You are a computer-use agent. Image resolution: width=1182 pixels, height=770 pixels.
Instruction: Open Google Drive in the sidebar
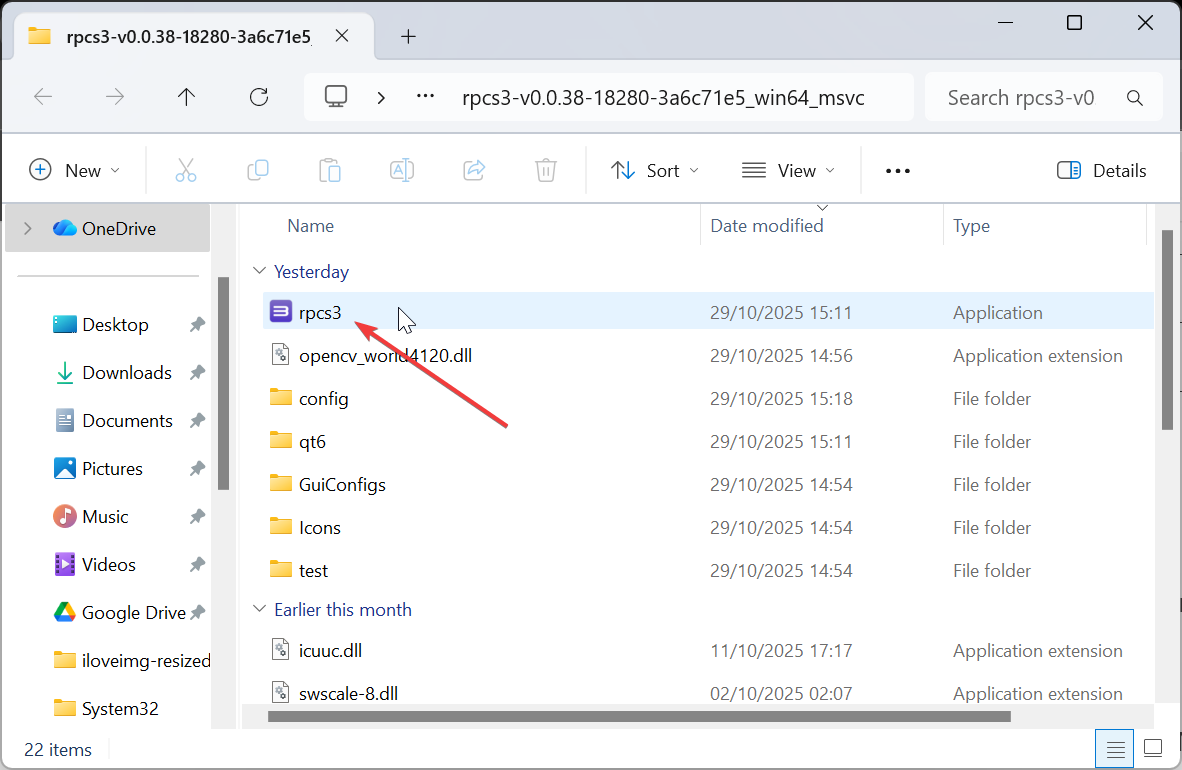pyautogui.click(x=133, y=613)
